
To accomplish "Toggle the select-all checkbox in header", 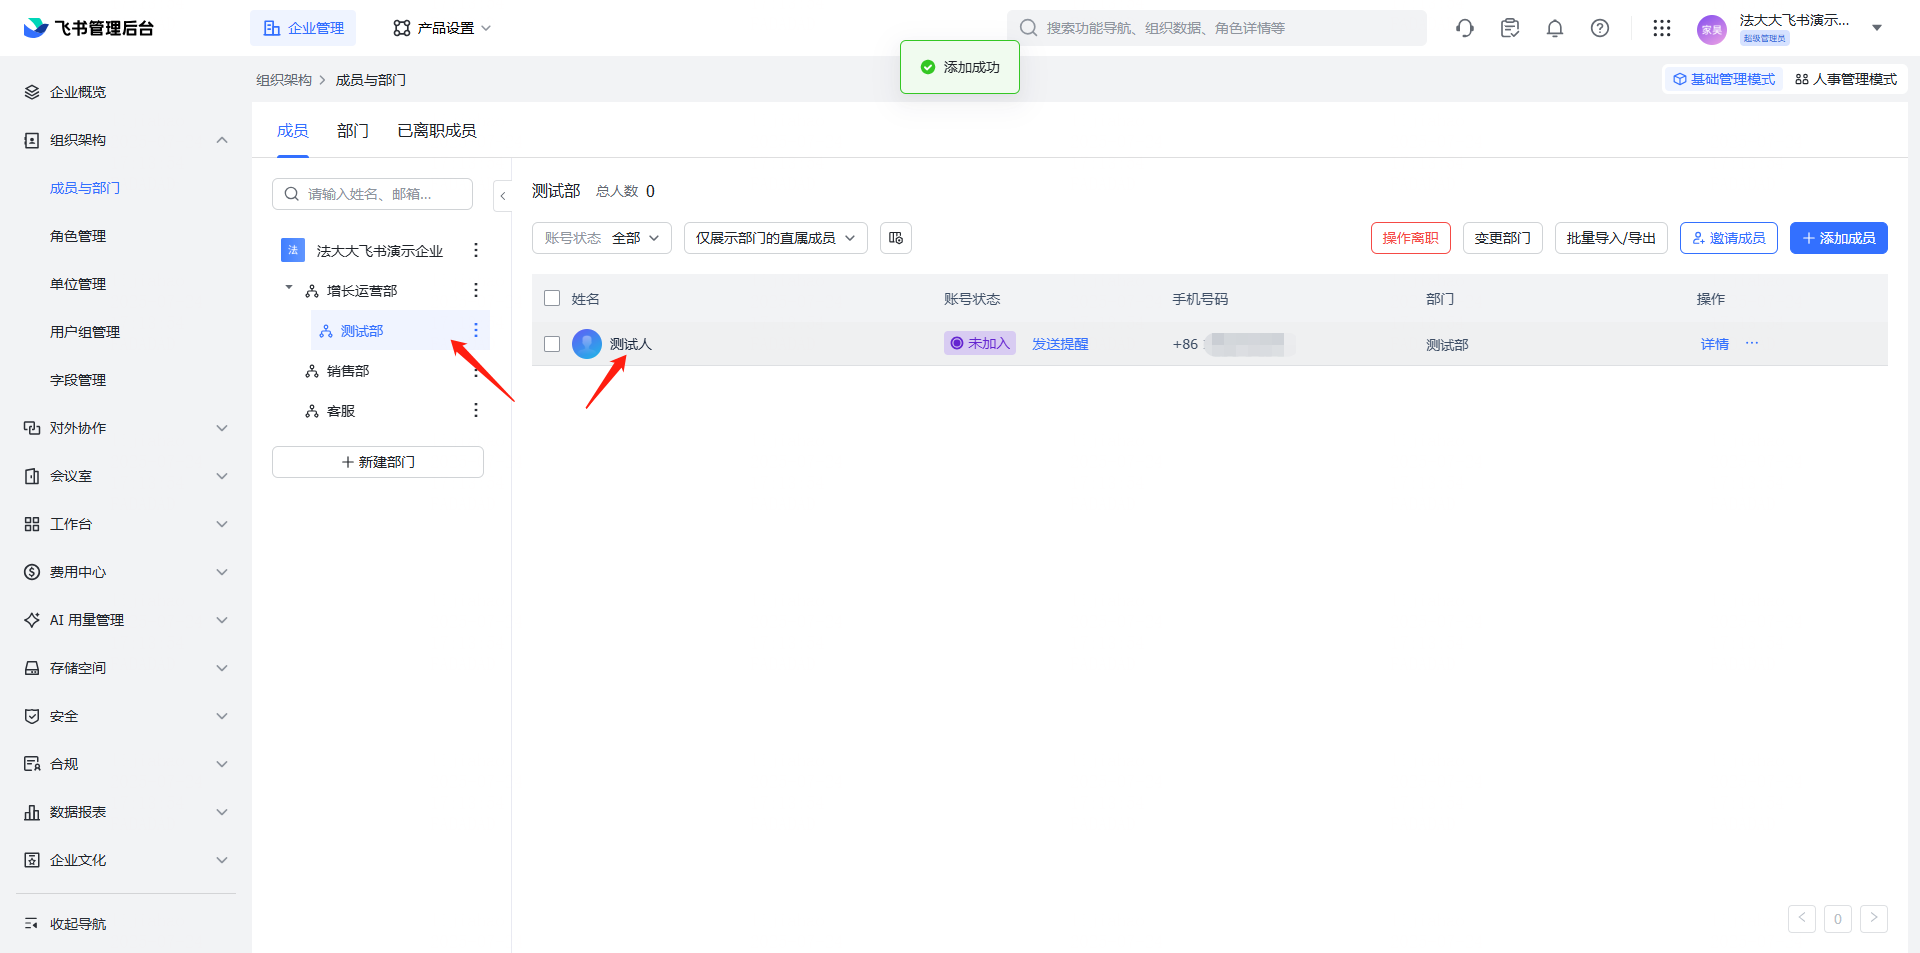I will tap(552, 298).
